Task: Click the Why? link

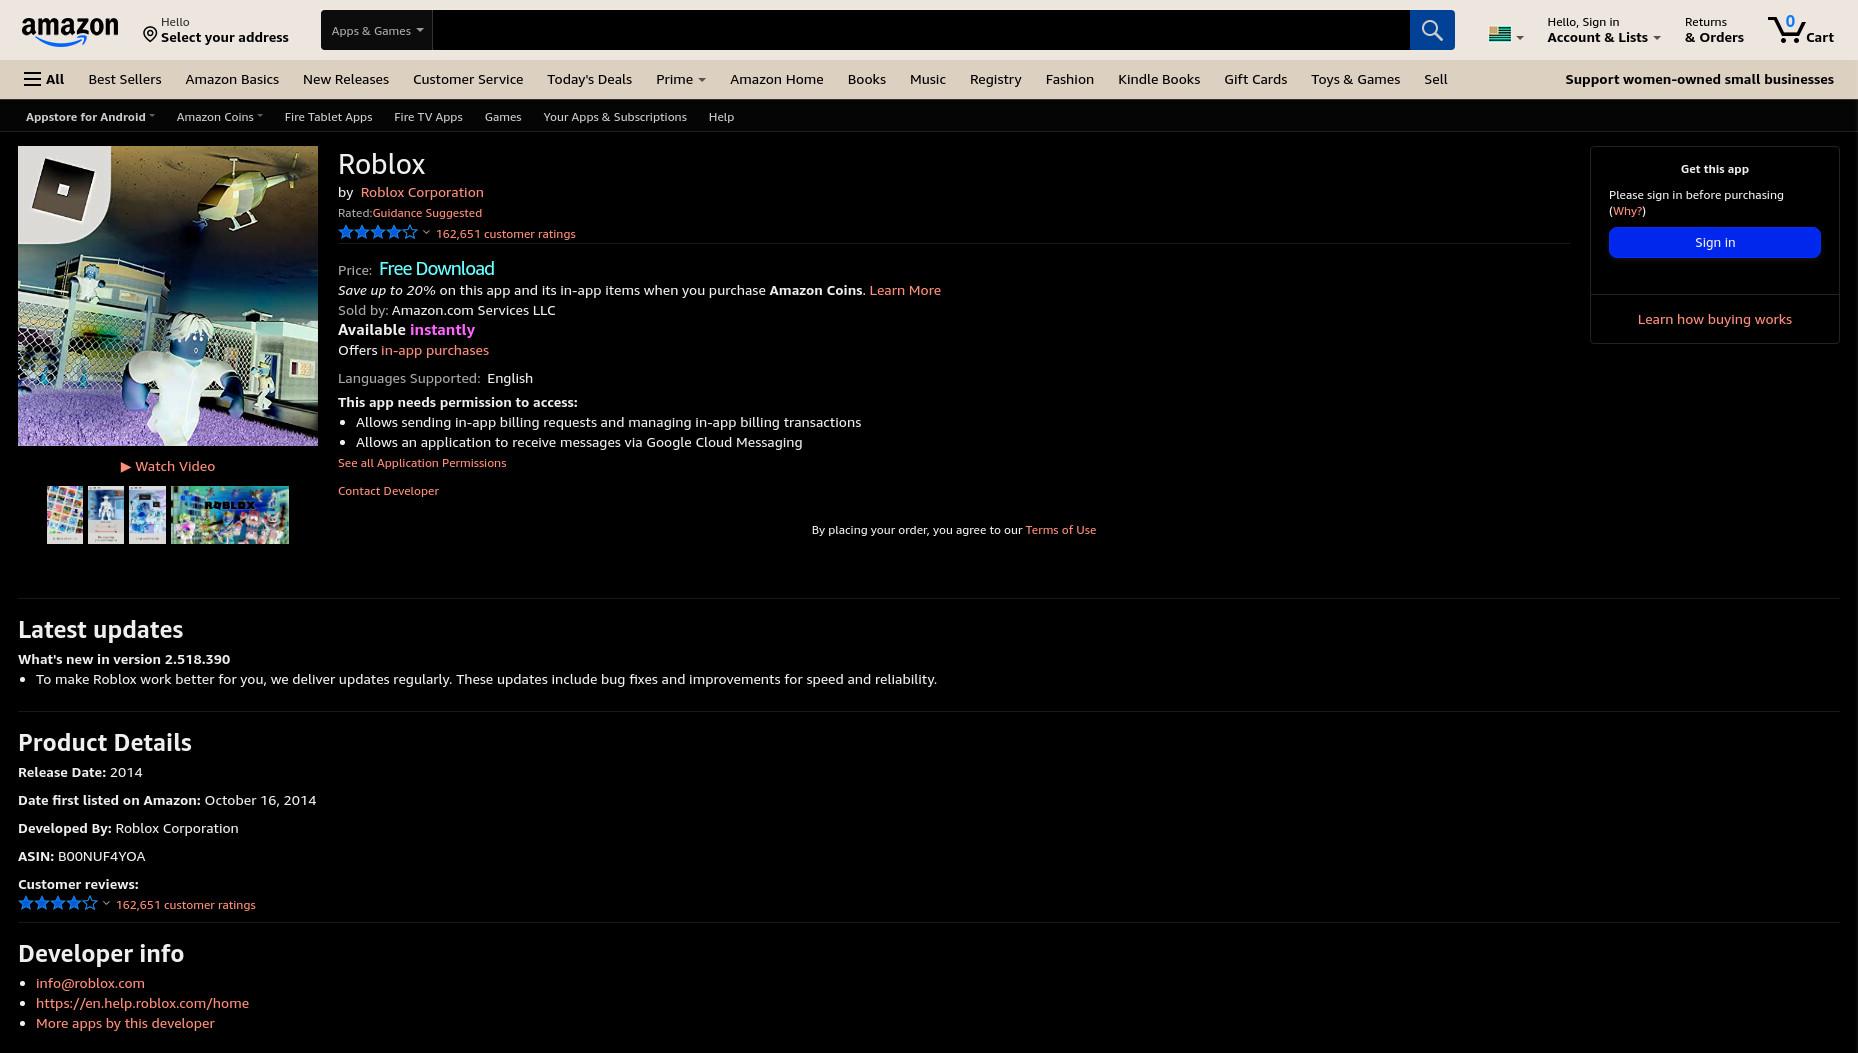Action: (1627, 211)
